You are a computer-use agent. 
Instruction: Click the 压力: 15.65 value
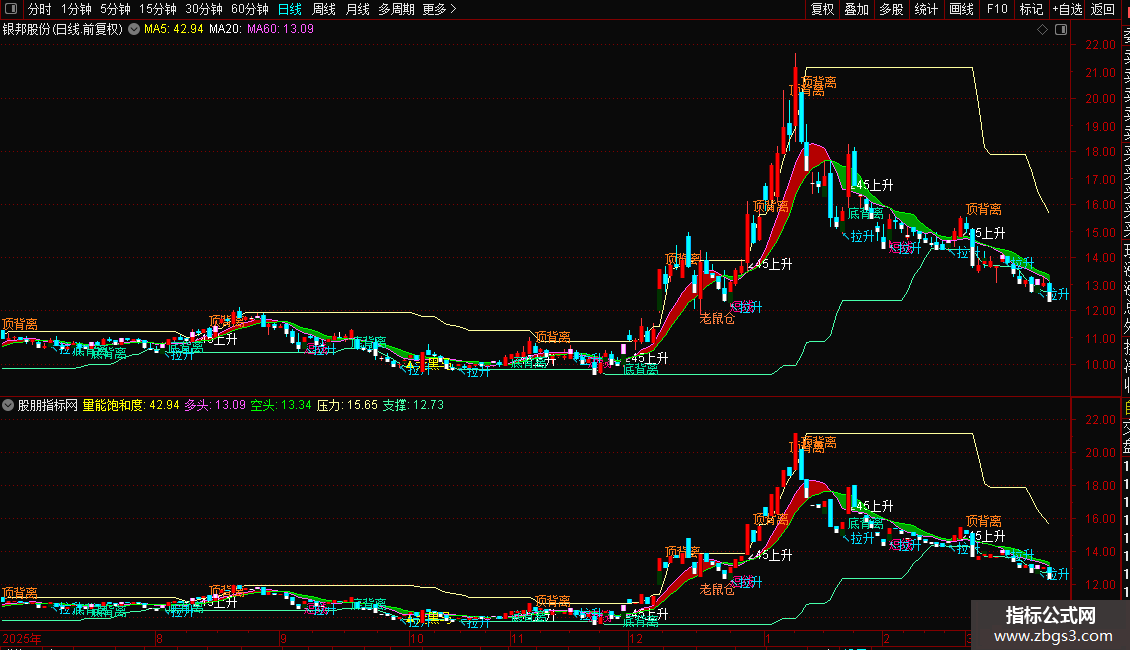347,405
